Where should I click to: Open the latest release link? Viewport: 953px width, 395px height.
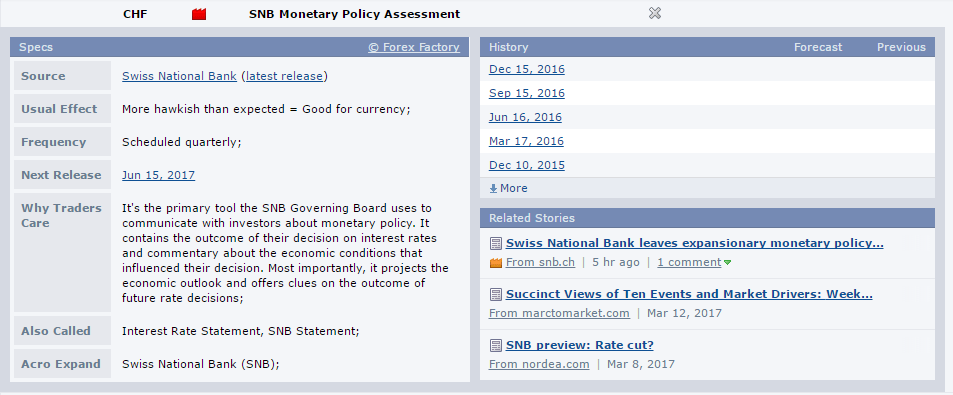pos(284,76)
